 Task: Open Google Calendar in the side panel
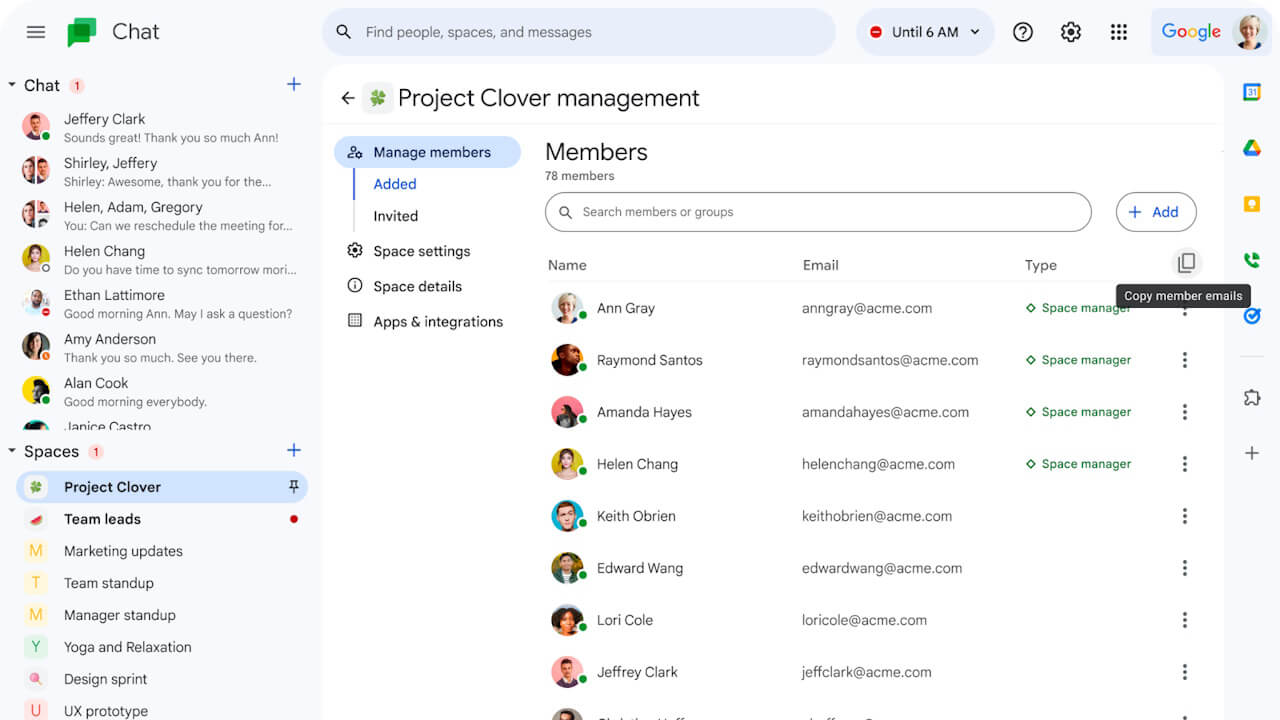click(x=1251, y=90)
